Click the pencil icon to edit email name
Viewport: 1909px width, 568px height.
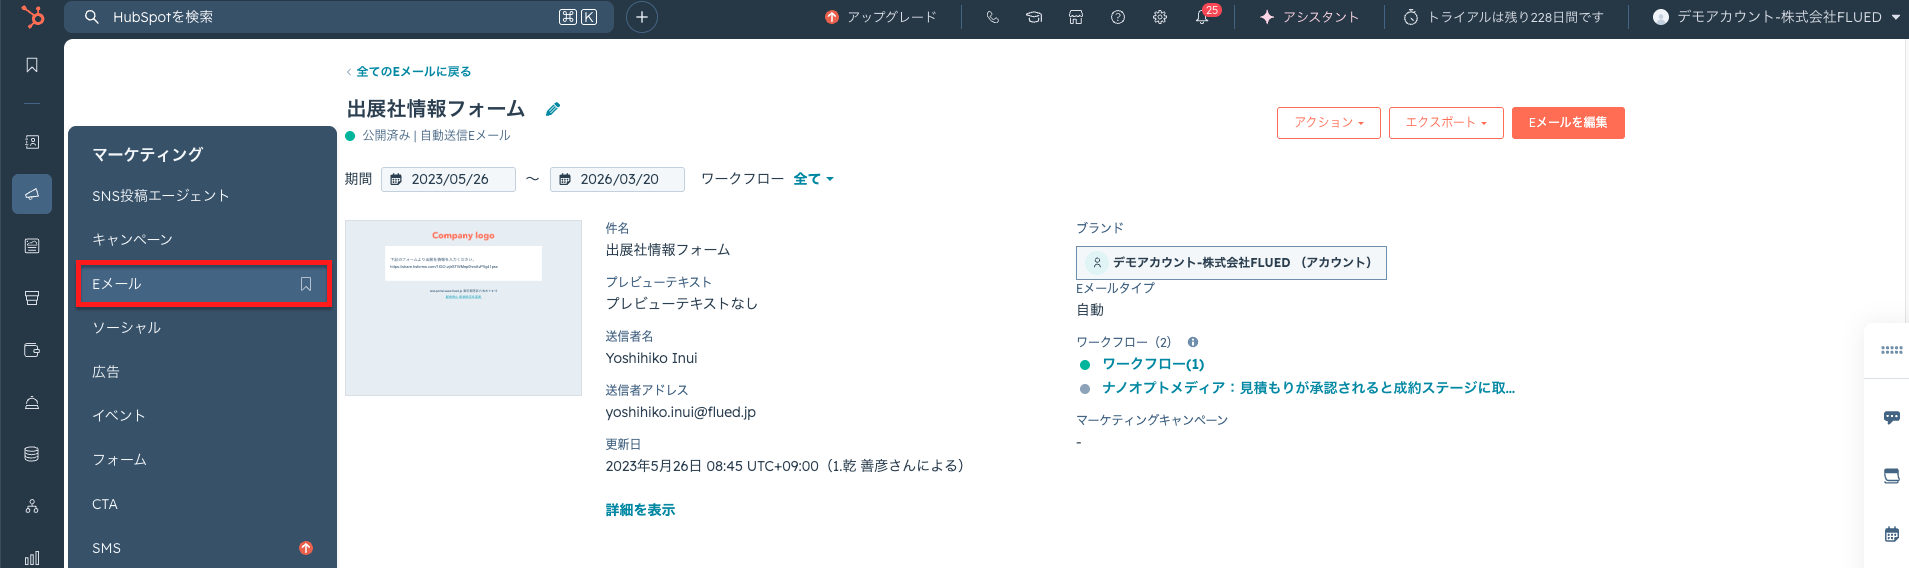[x=553, y=109]
